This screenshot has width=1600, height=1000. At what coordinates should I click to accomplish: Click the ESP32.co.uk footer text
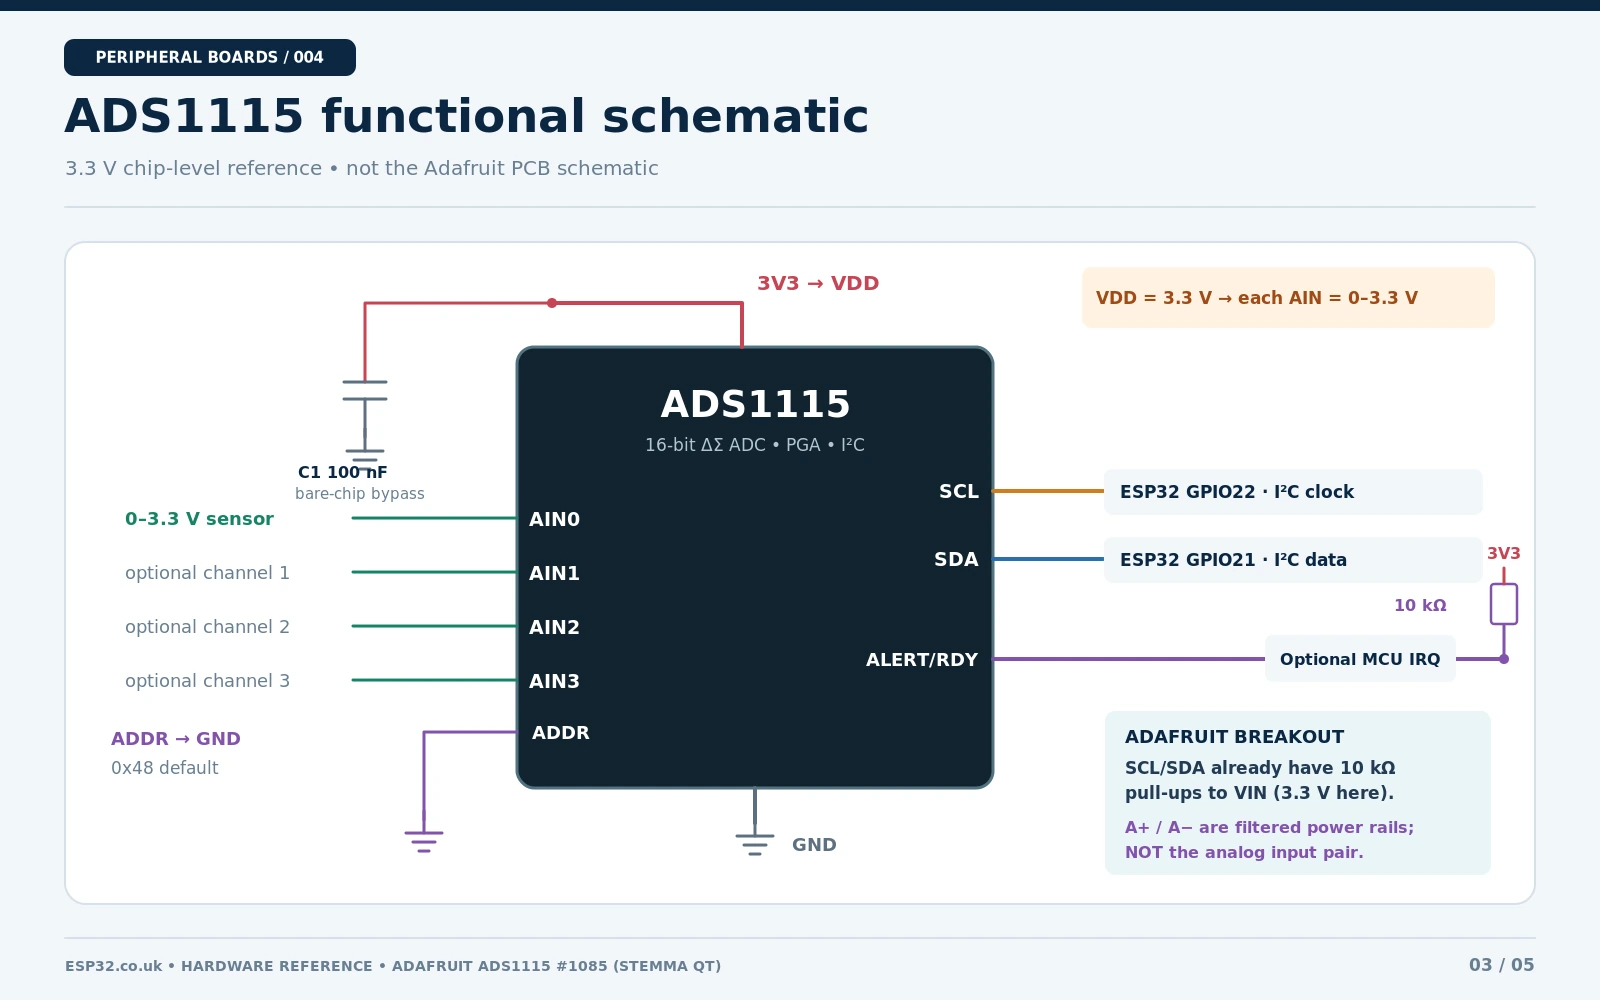pyautogui.click(x=393, y=966)
